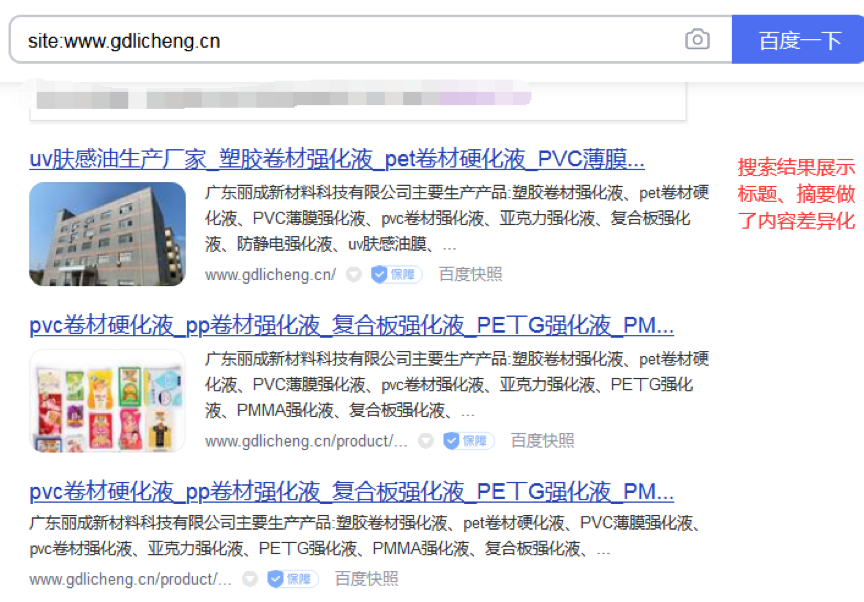Click the 保障 shield badge in second result

point(468,441)
